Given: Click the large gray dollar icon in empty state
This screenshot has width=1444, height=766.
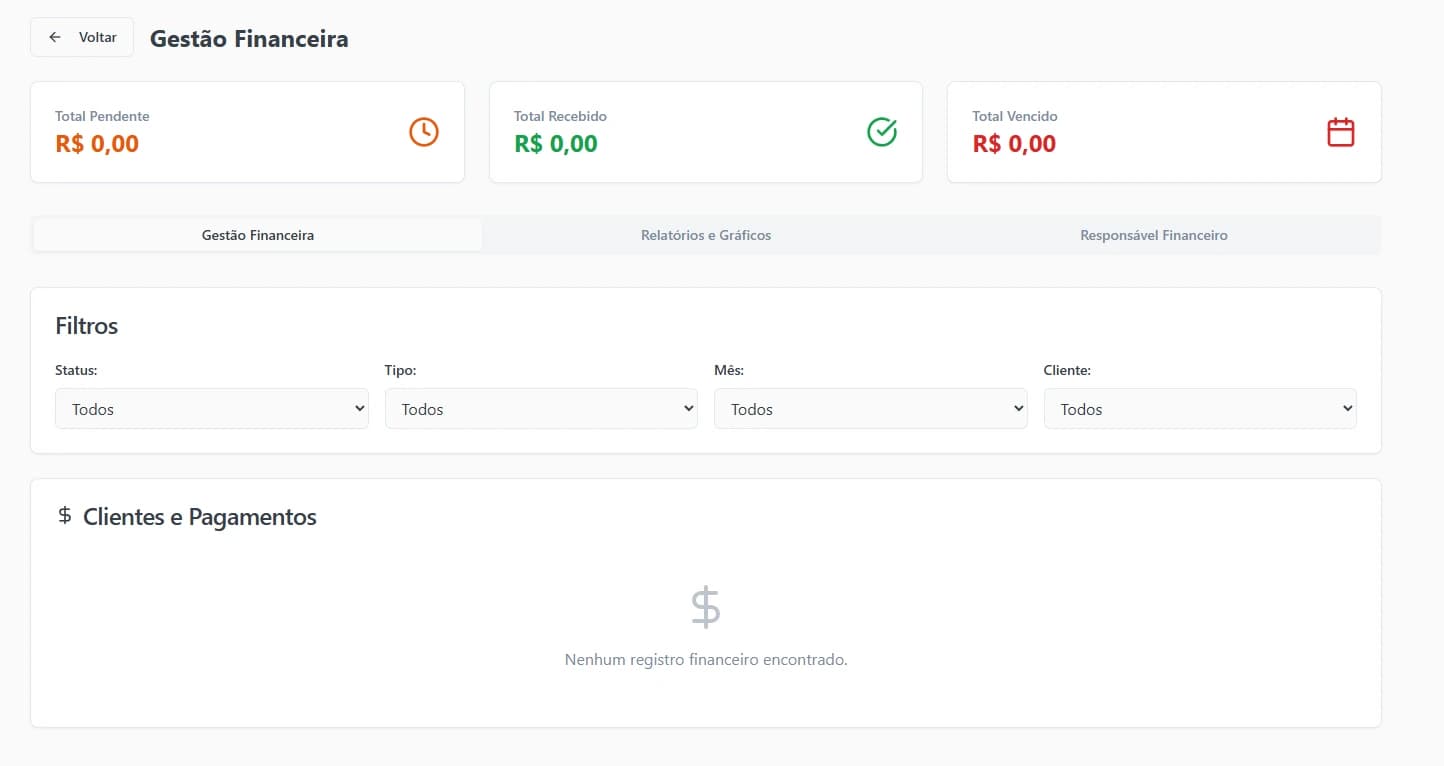Looking at the screenshot, I should 706,604.
